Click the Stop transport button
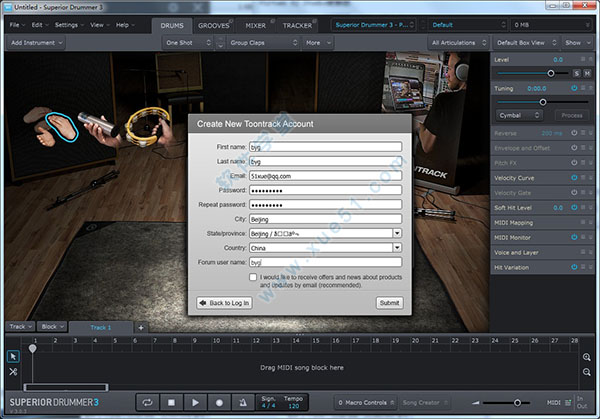This screenshot has height=419, width=600. (171, 403)
